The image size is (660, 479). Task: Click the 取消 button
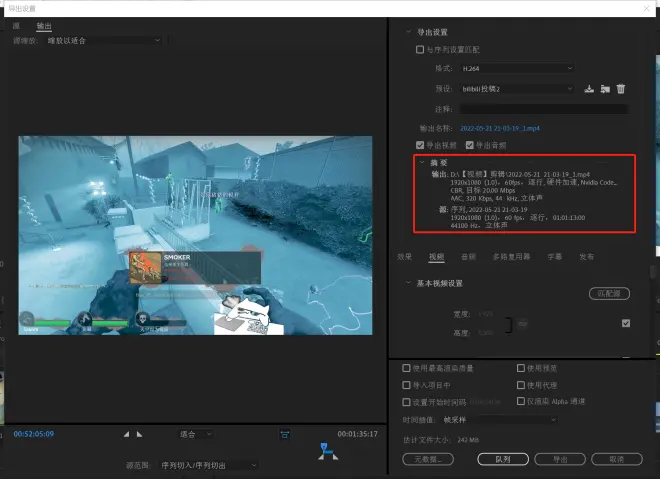pos(617,459)
